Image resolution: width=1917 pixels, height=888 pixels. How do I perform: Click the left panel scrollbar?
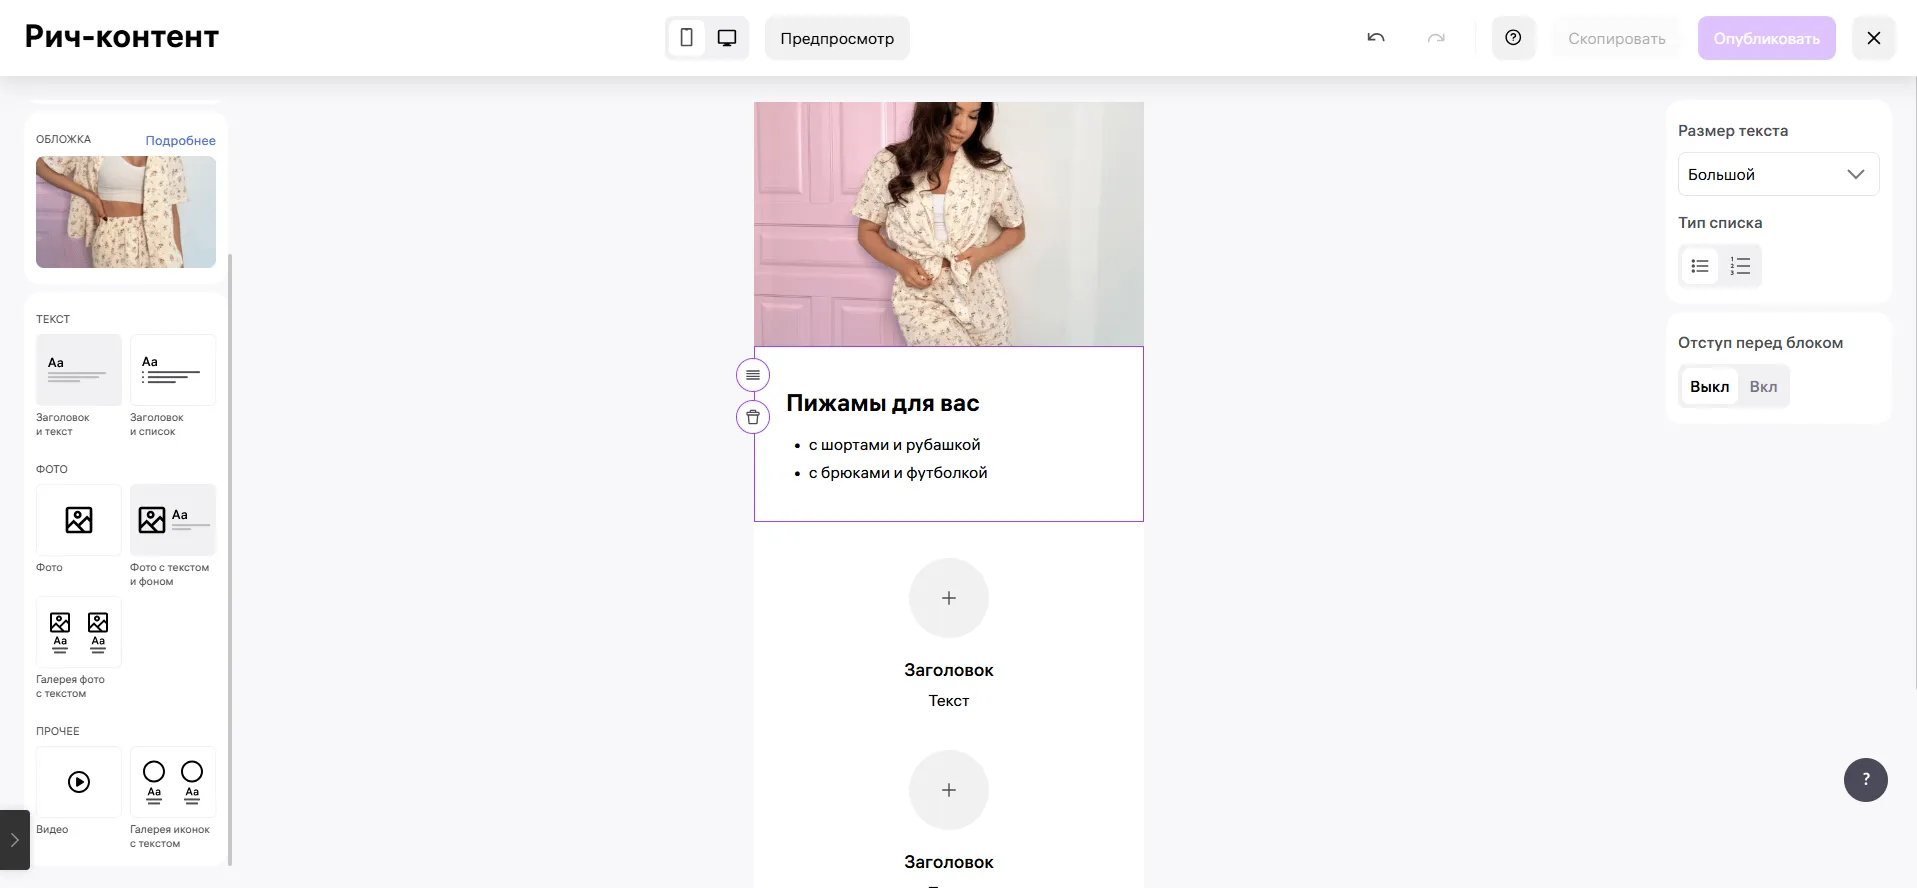(x=230, y=558)
